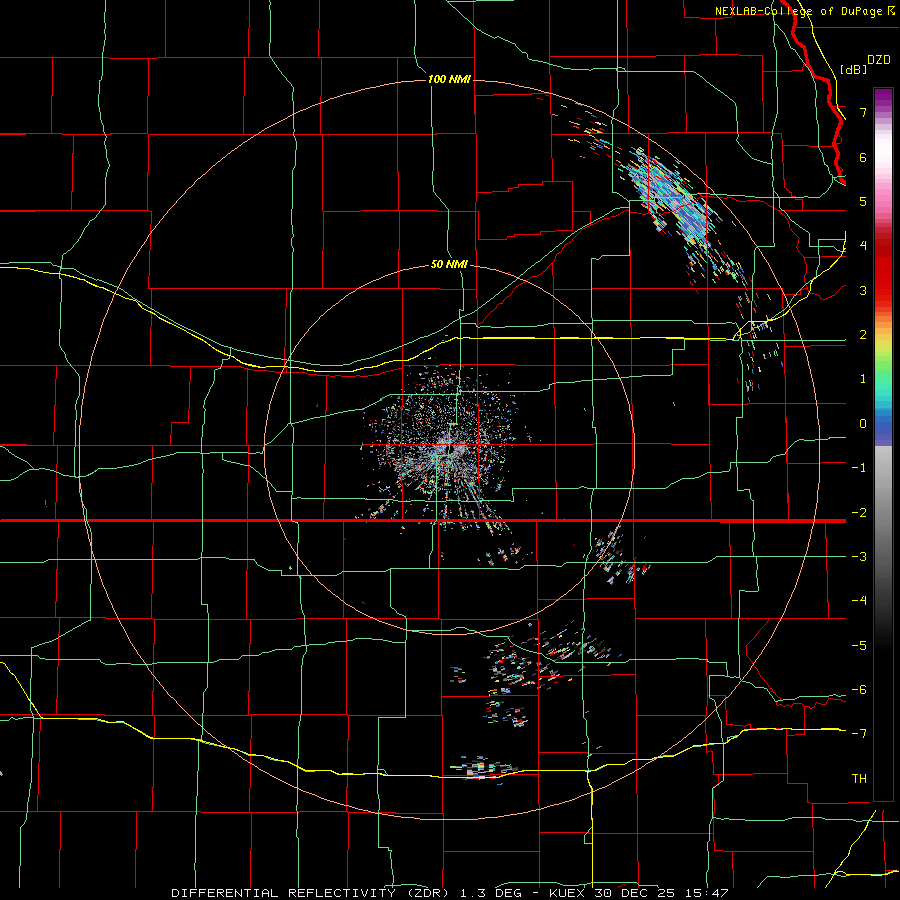Click the Differential Reflectivity (ZDR) product caption

click(450, 893)
